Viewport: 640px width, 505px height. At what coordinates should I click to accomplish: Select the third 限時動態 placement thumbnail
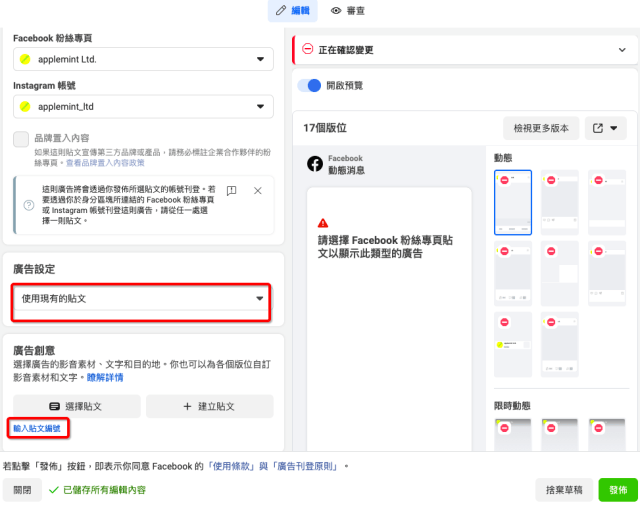(607, 435)
